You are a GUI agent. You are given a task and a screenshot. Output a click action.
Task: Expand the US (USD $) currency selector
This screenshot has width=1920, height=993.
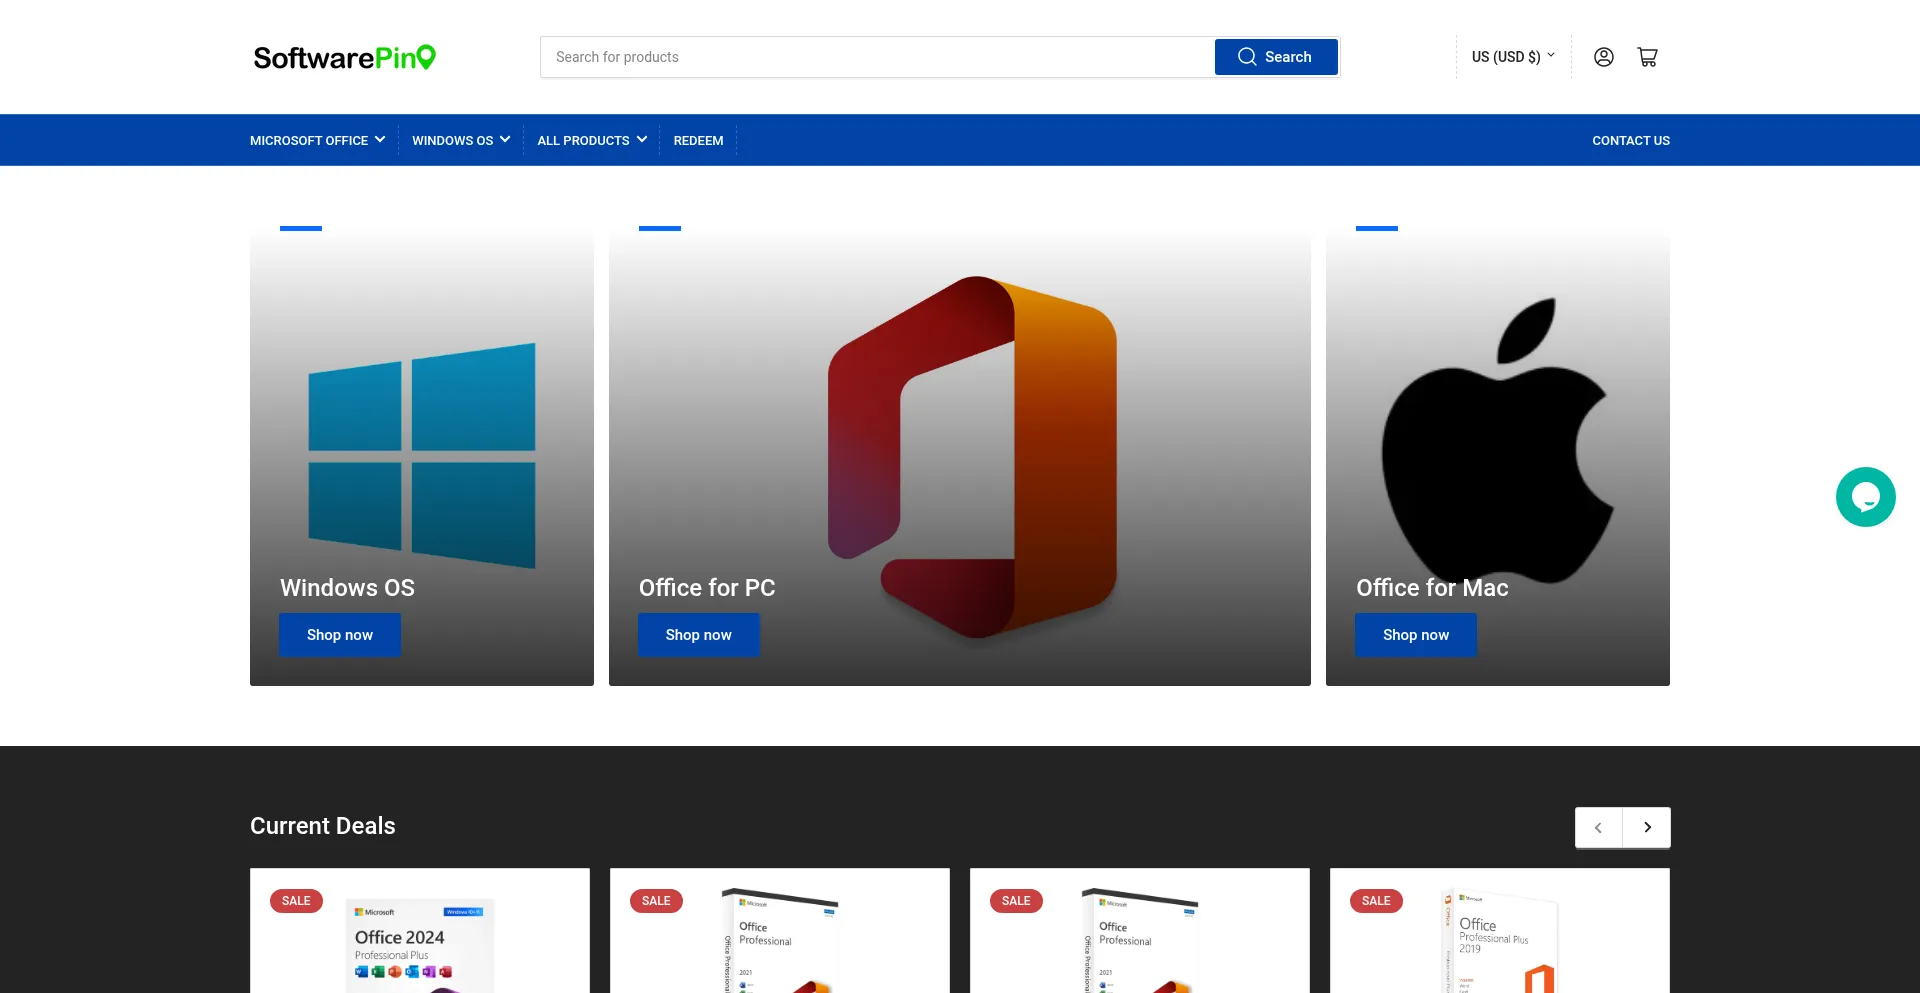tap(1512, 57)
